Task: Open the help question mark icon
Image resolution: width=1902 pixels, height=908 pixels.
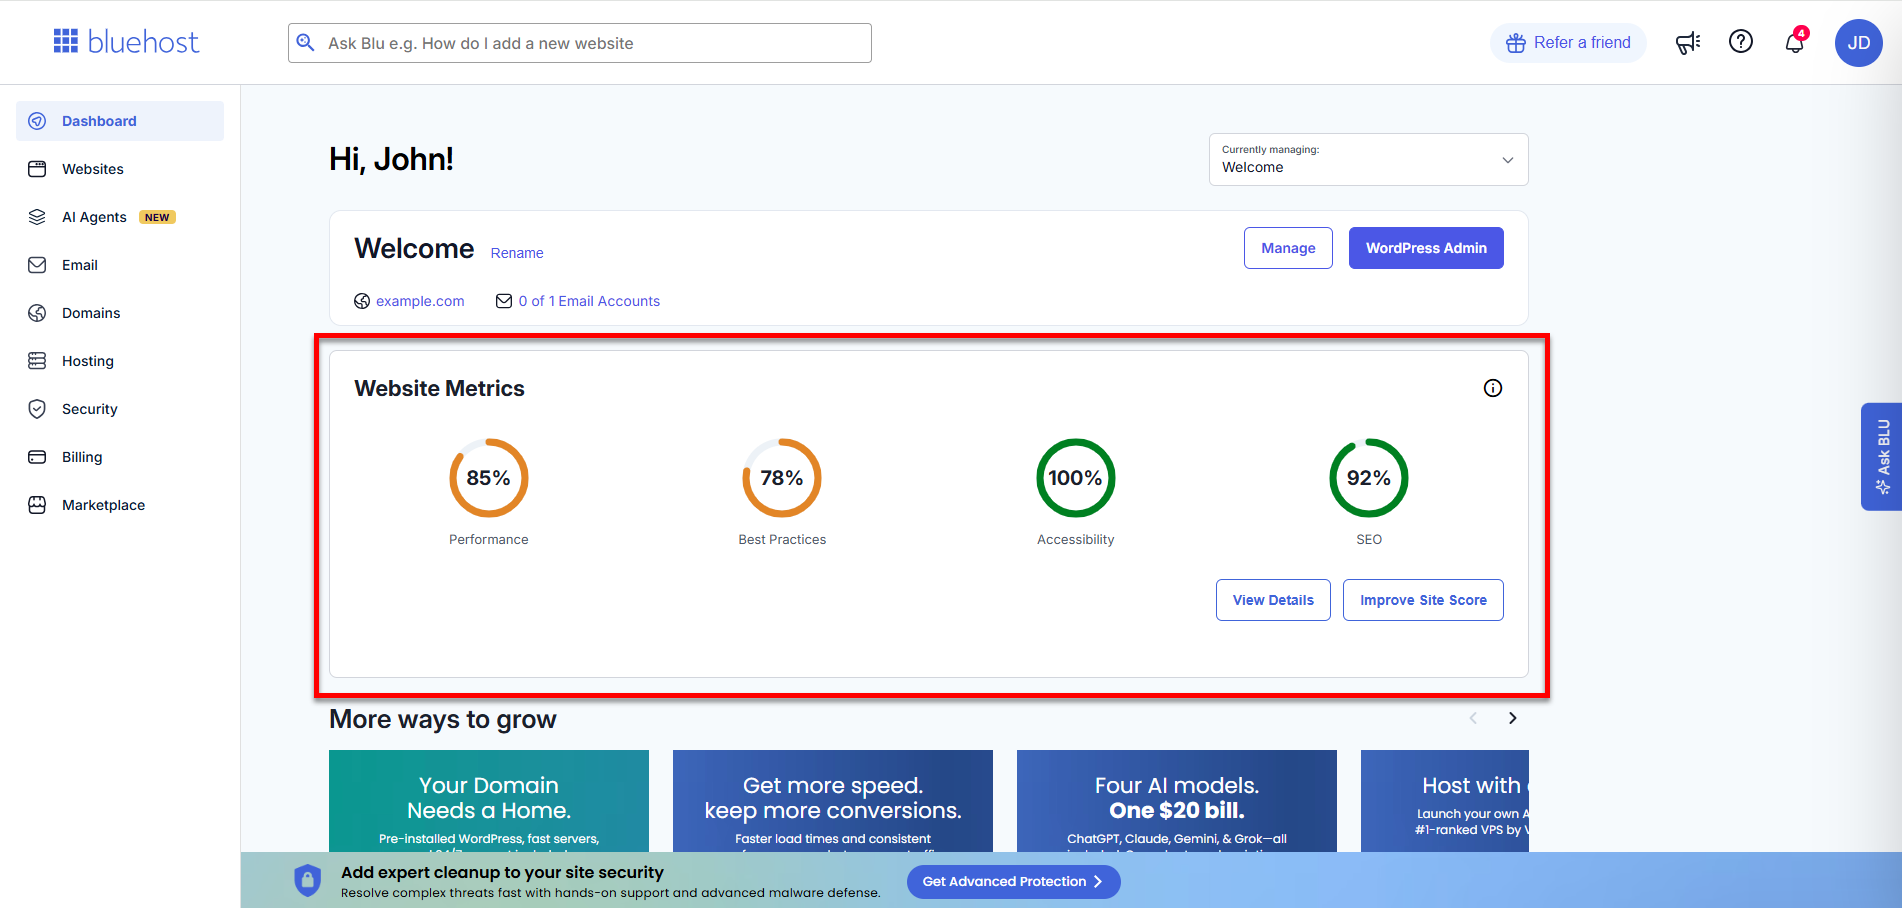Action: tap(1741, 41)
